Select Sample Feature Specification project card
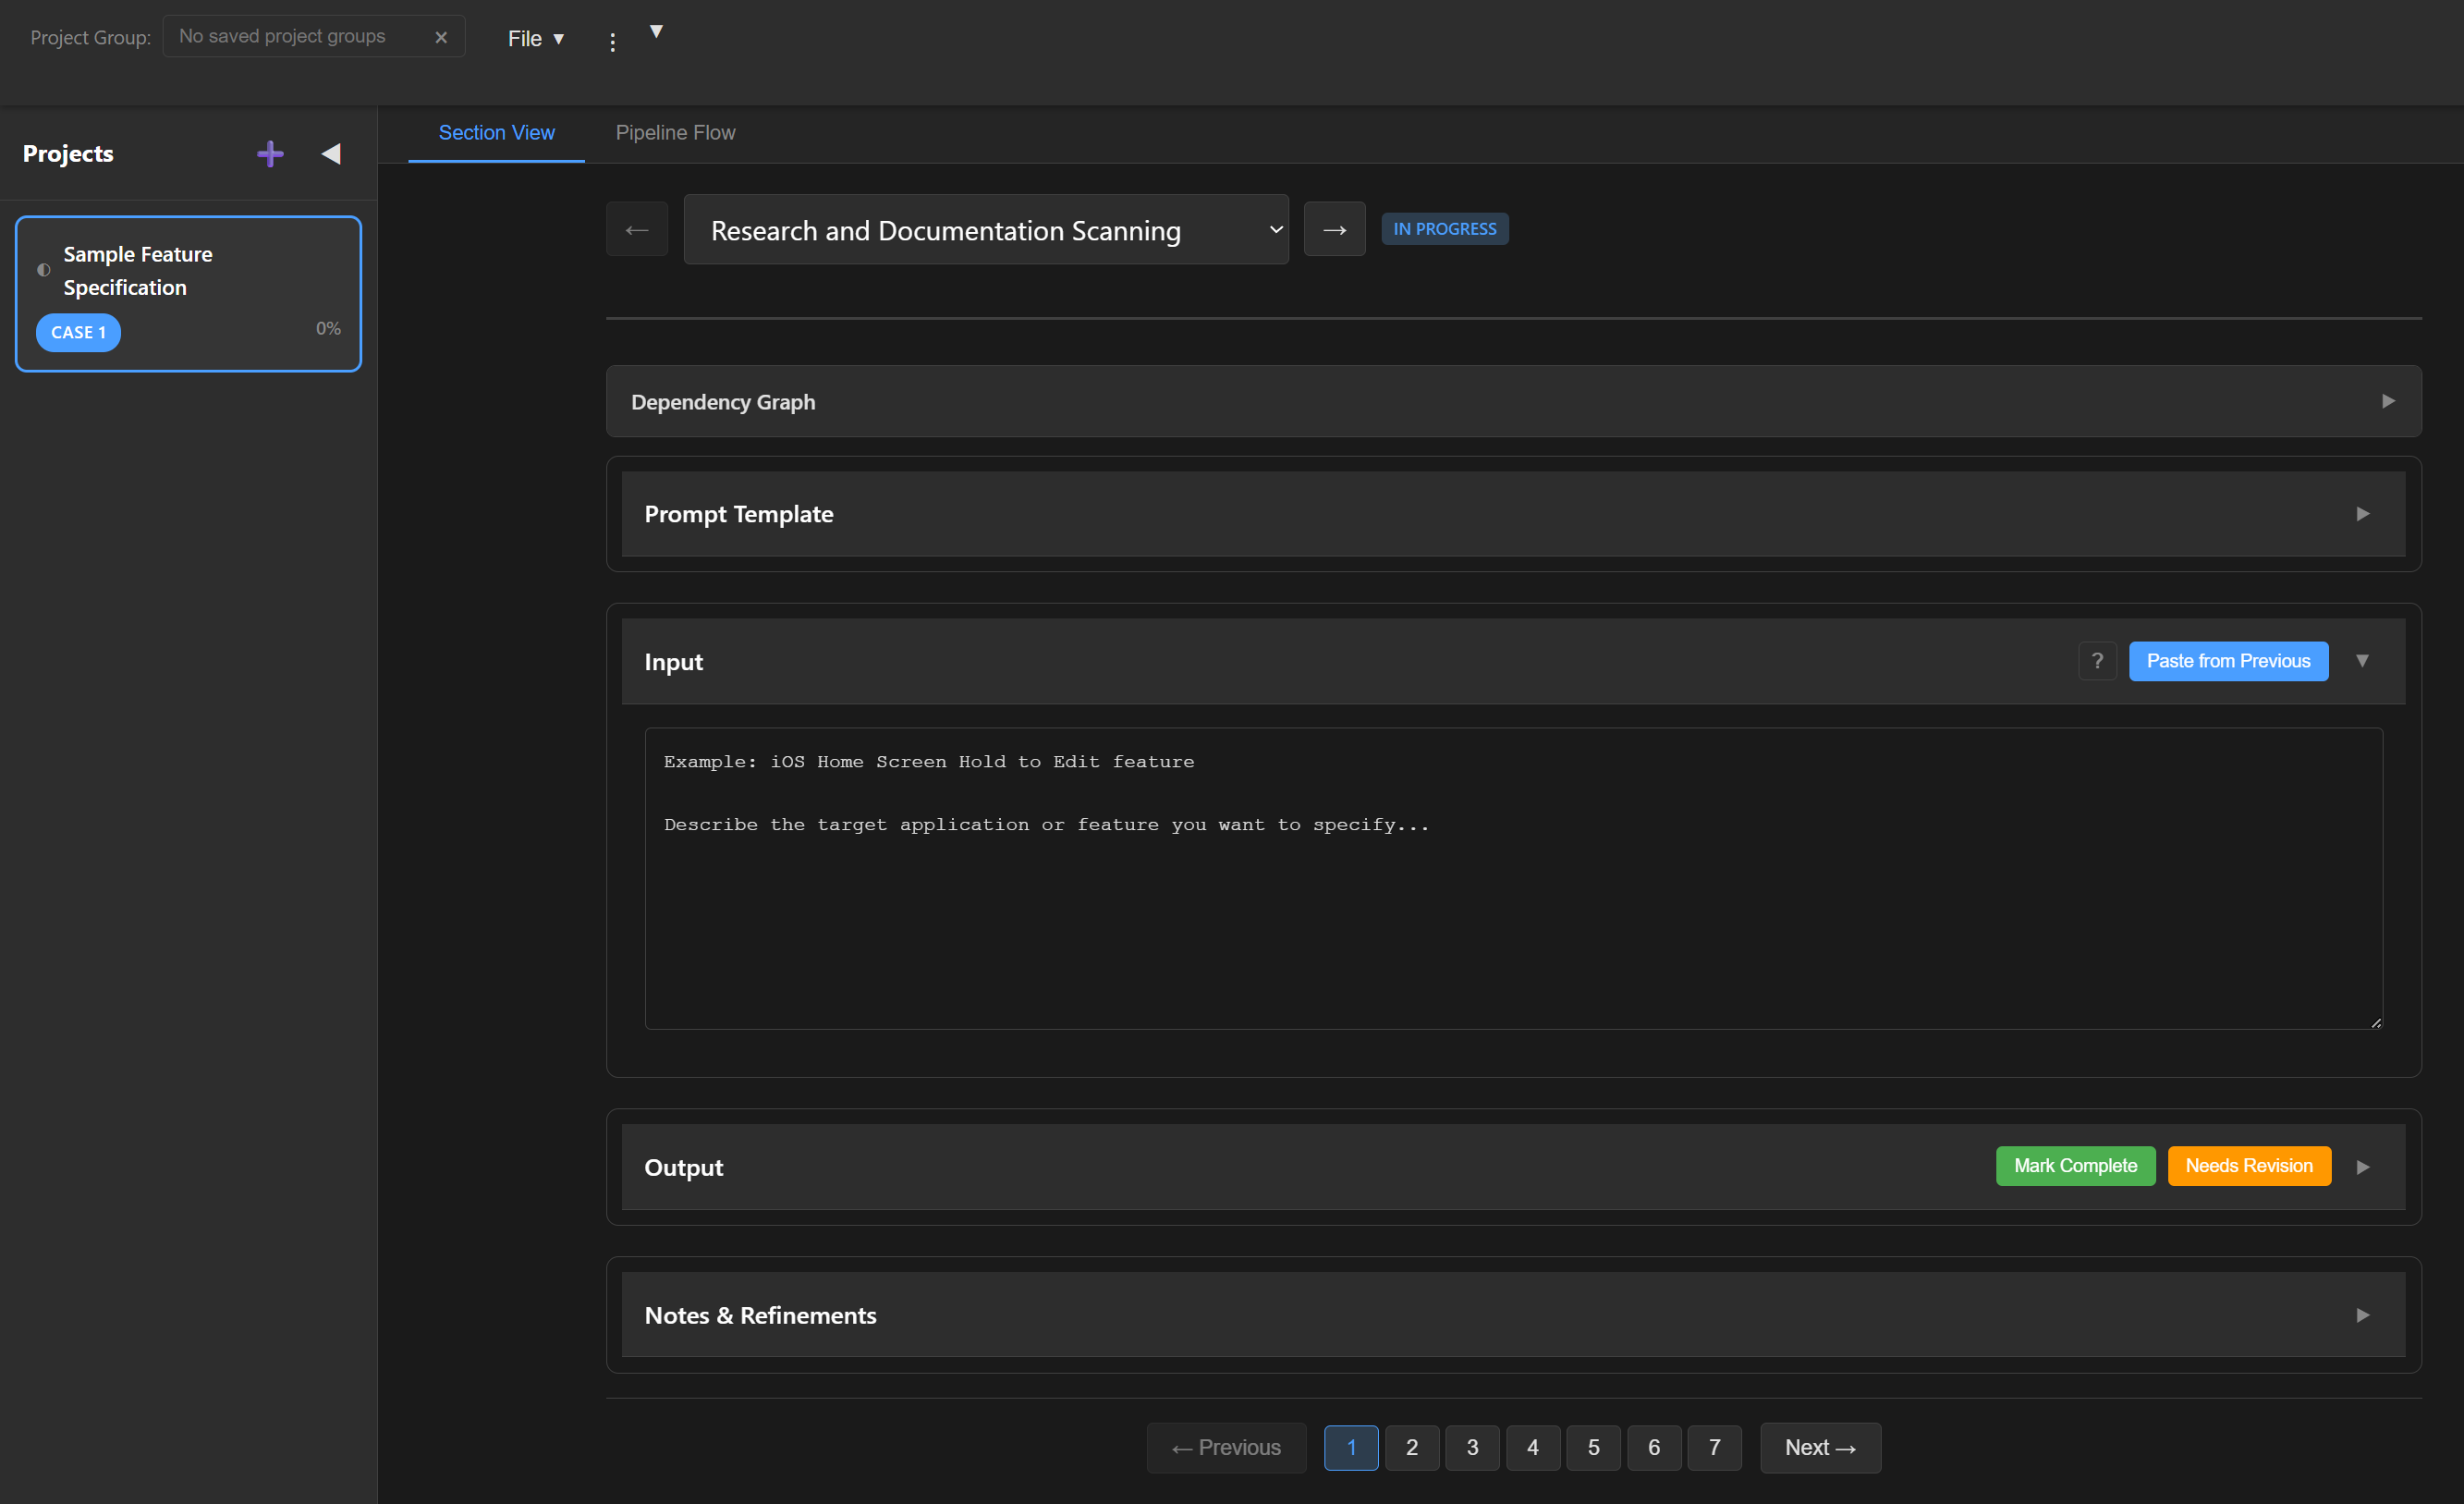Image resolution: width=2464 pixels, height=1504 pixels. (188, 294)
